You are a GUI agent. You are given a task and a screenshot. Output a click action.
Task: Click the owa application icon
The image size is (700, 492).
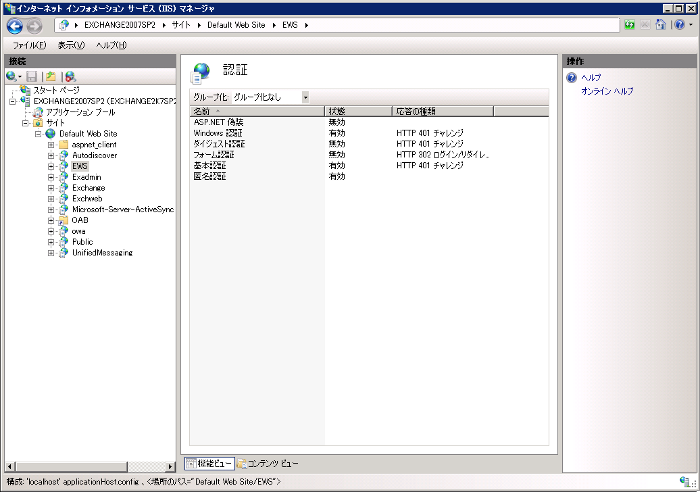(x=63, y=231)
